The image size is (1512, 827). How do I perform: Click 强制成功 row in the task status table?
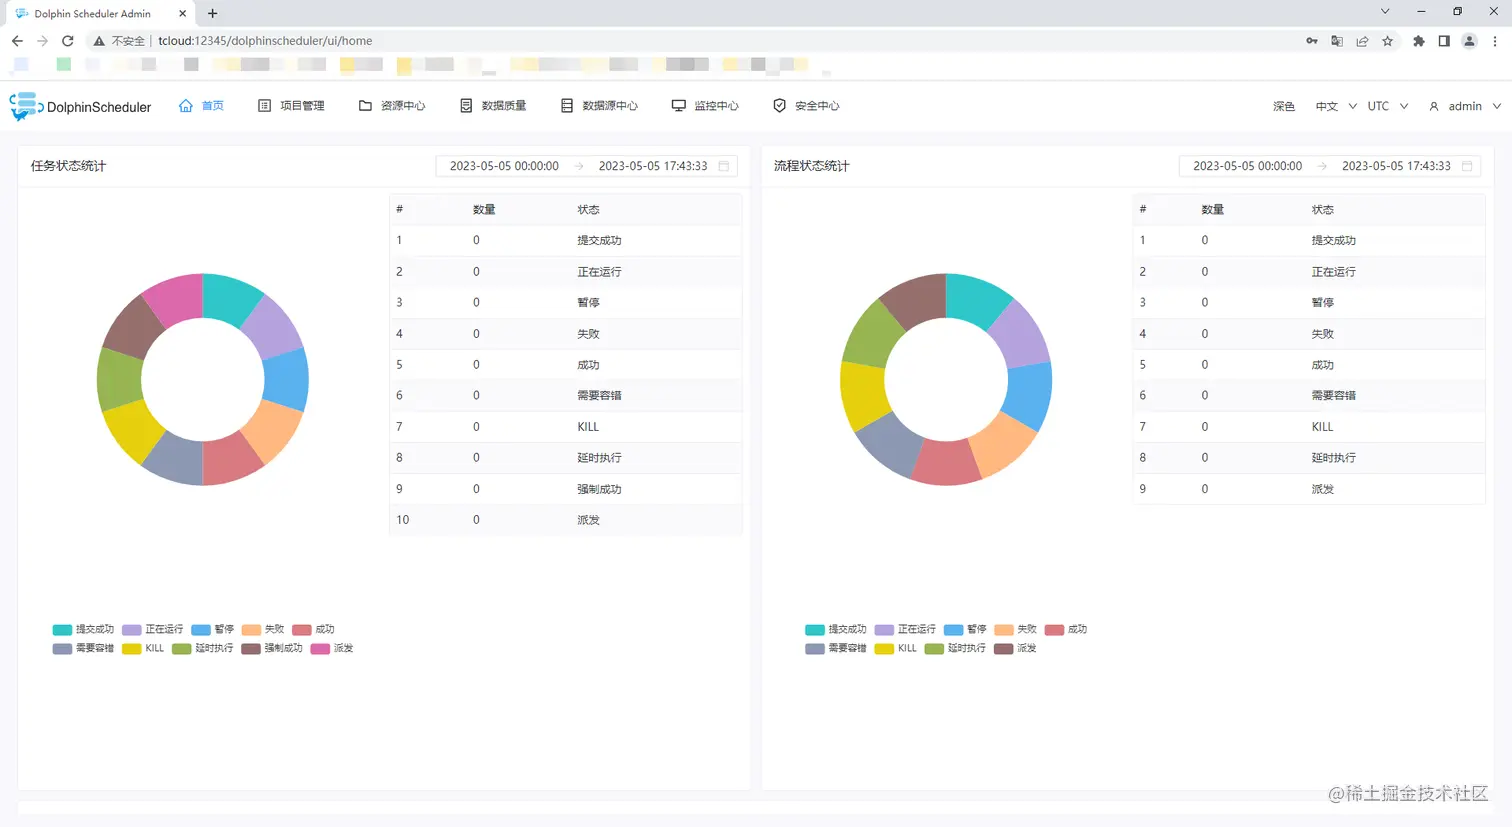(566, 489)
